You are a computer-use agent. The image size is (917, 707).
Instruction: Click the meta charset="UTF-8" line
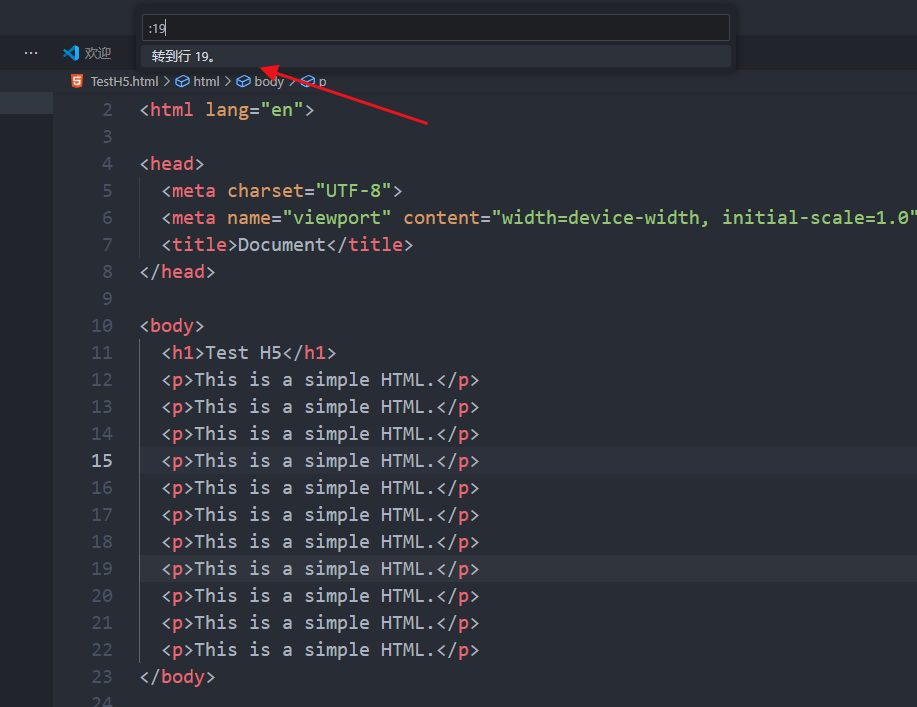tap(282, 191)
